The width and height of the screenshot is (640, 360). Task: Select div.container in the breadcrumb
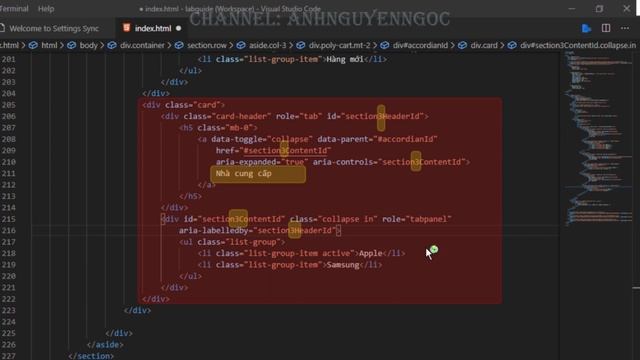click(x=142, y=45)
